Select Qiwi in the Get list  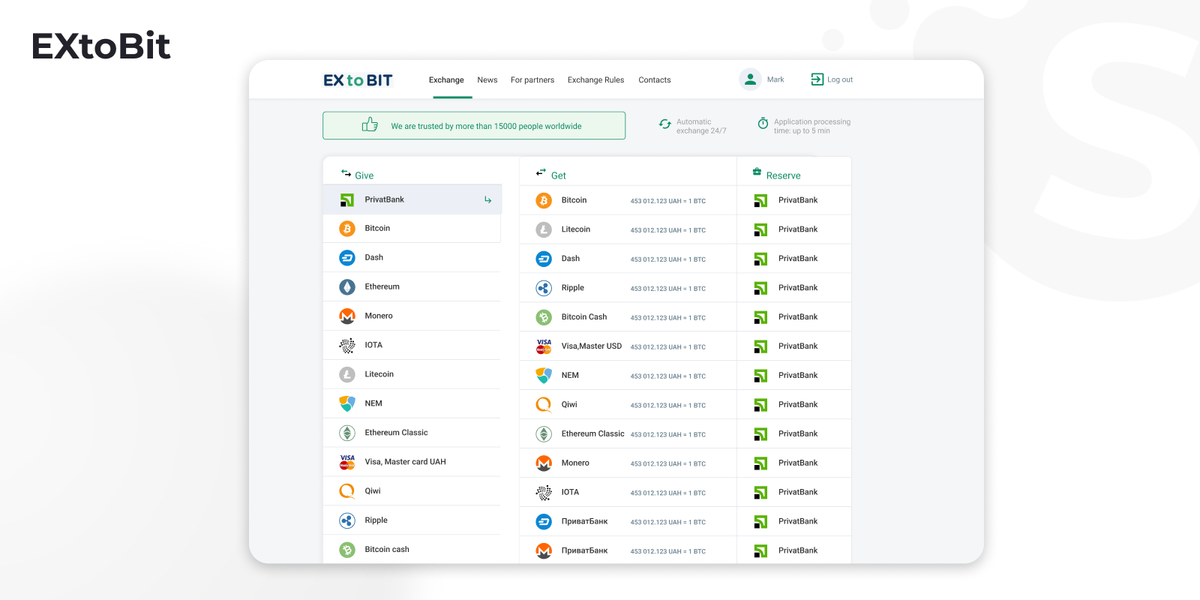(628, 404)
